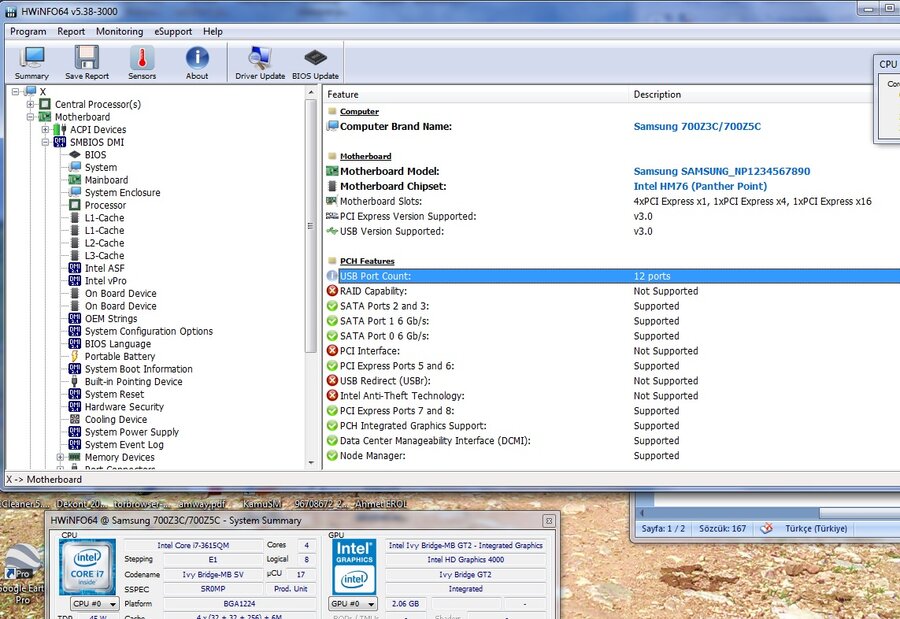Viewport: 900px width, 619px height.
Task: Select Built-in Pointing Device item
Action: (133, 382)
